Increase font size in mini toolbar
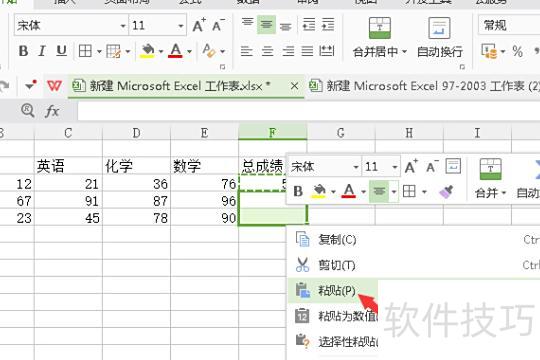The height and width of the screenshot is (360, 540). tap(411, 167)
